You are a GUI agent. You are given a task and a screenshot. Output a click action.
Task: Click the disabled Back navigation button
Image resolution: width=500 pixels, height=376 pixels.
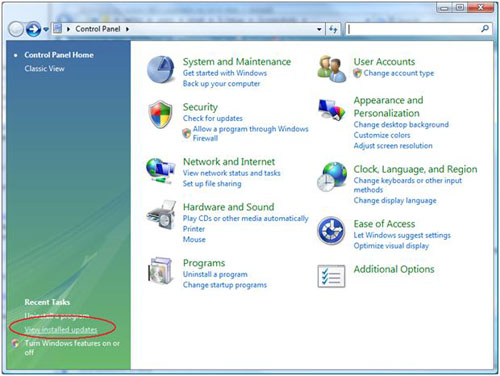point(16,29)
